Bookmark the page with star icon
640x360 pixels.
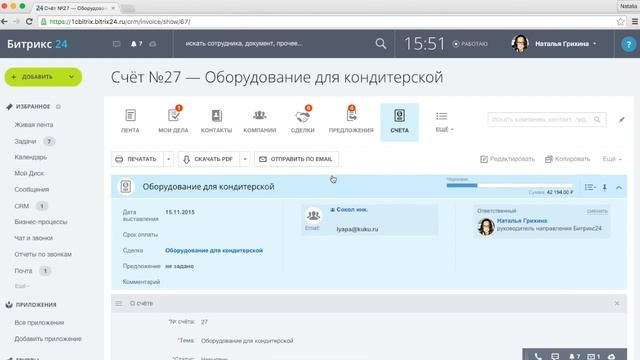coord(620,21)
